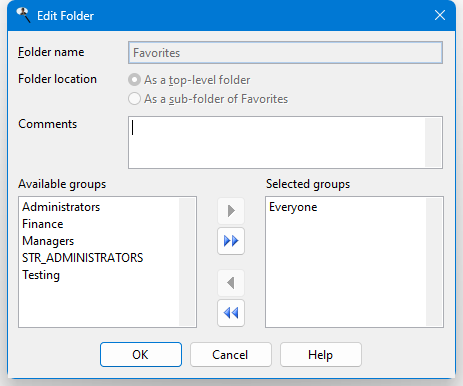Select 'As a top-level folder' radio button

[x=134, y=80]
